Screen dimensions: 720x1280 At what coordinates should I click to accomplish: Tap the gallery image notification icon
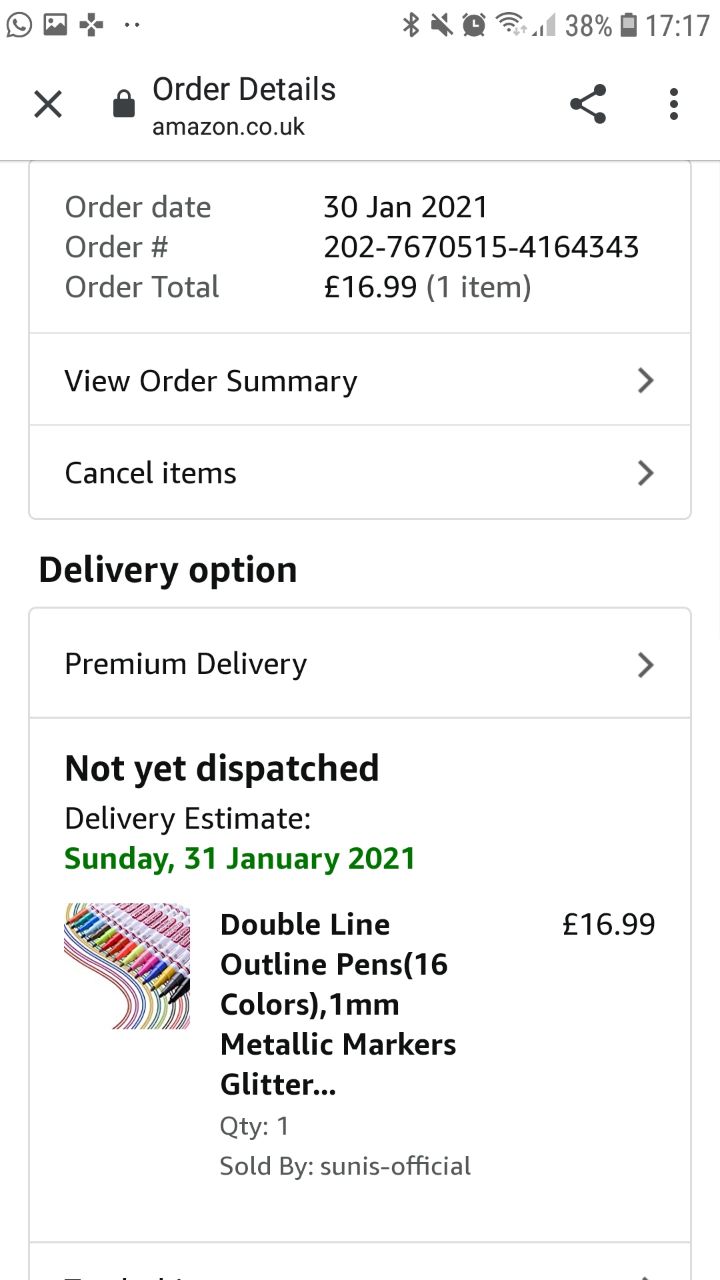[55, 25]
